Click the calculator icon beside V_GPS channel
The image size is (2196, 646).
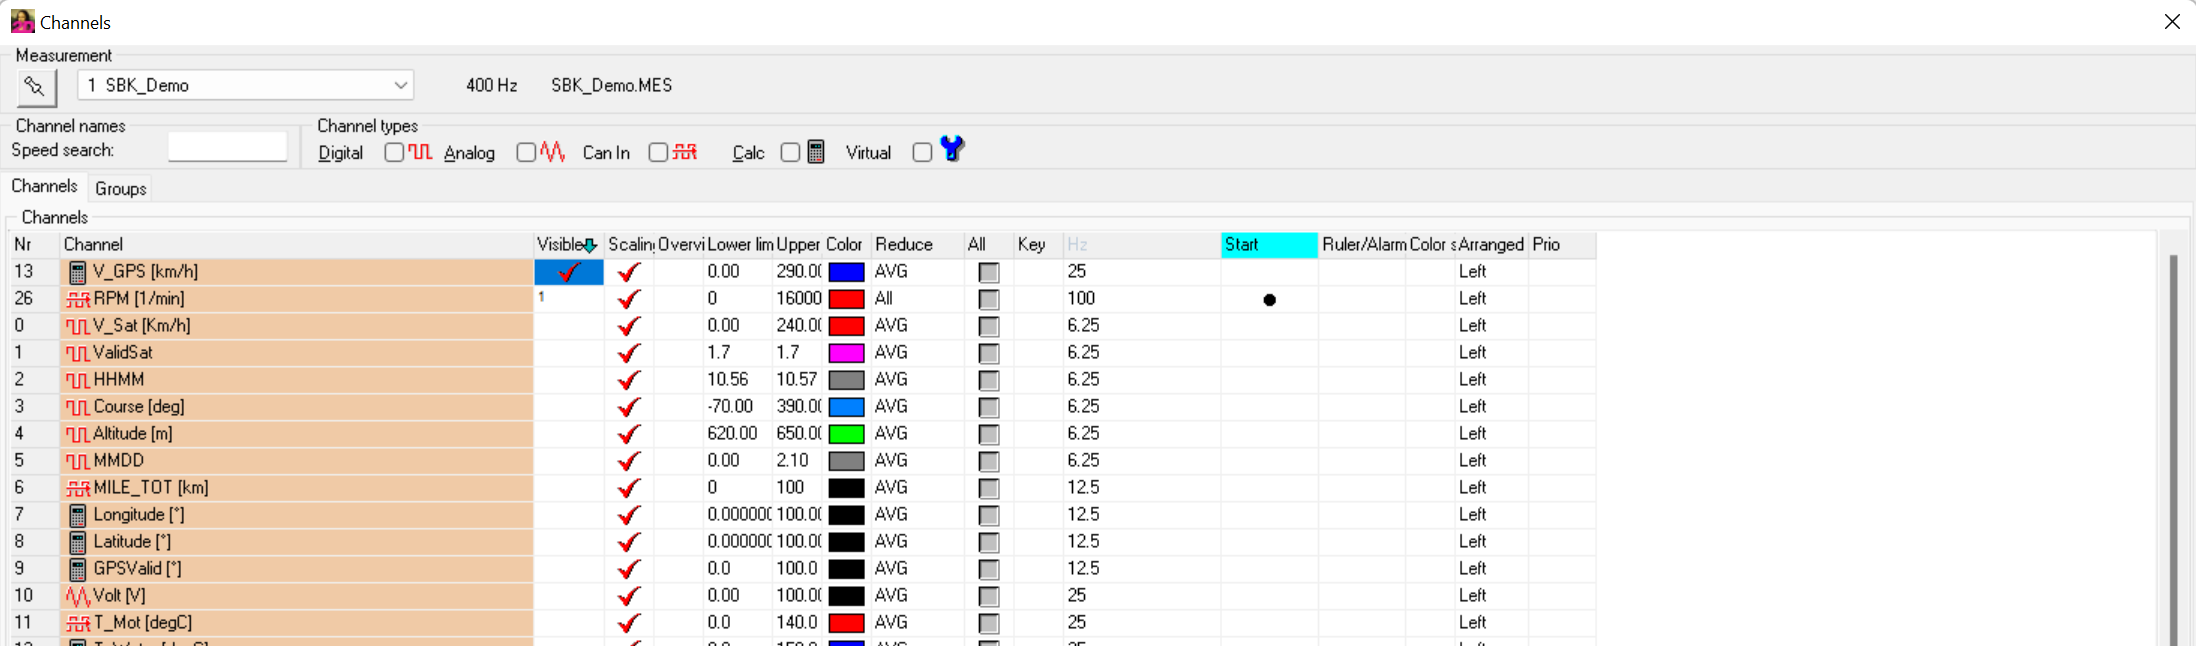click(77, 272)
